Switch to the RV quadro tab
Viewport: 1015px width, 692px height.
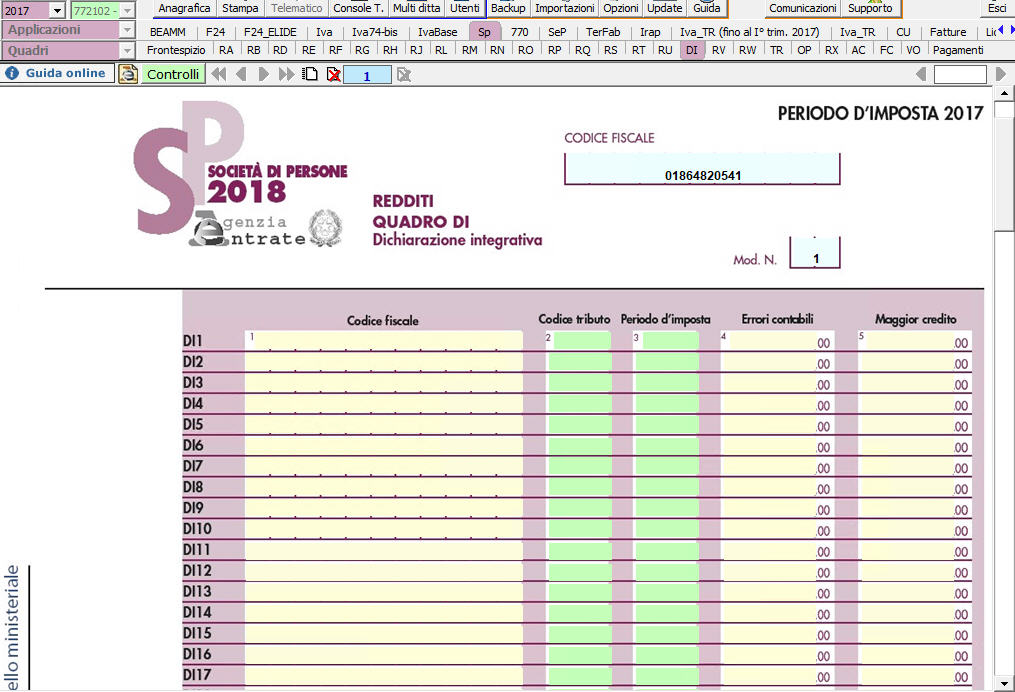(x=719, y=50)
